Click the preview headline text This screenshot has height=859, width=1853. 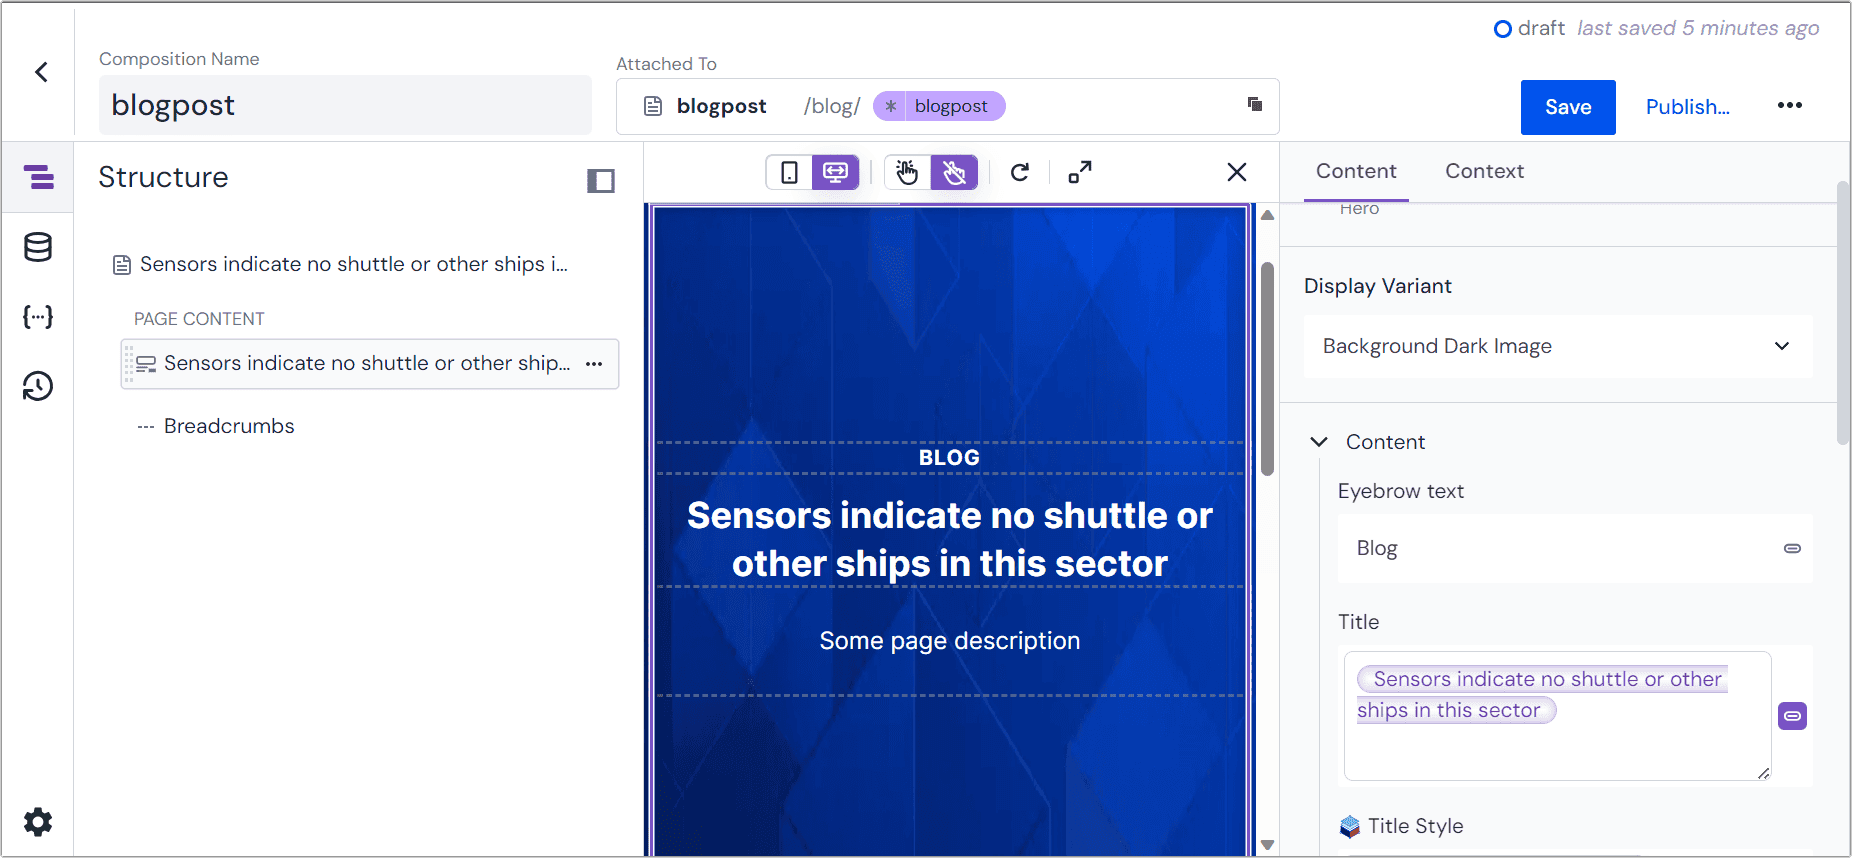[x=950, y=539]
